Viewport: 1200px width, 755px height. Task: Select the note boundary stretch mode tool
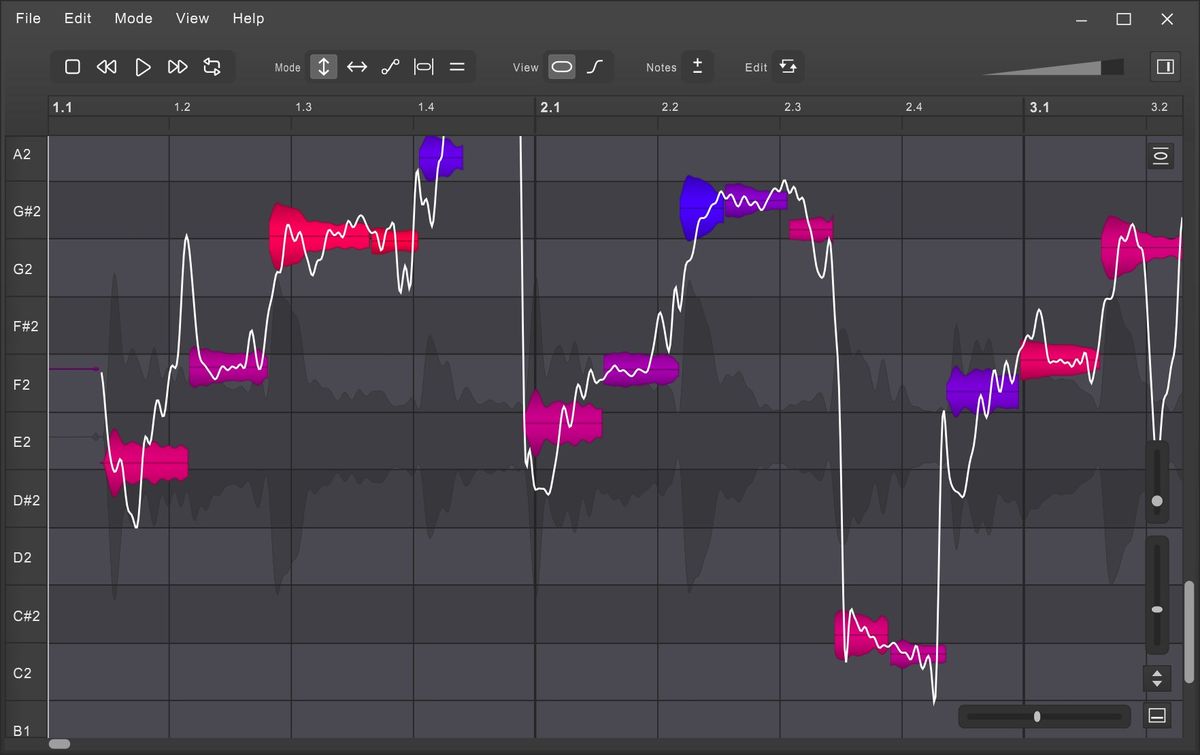[x=424, y=67]
